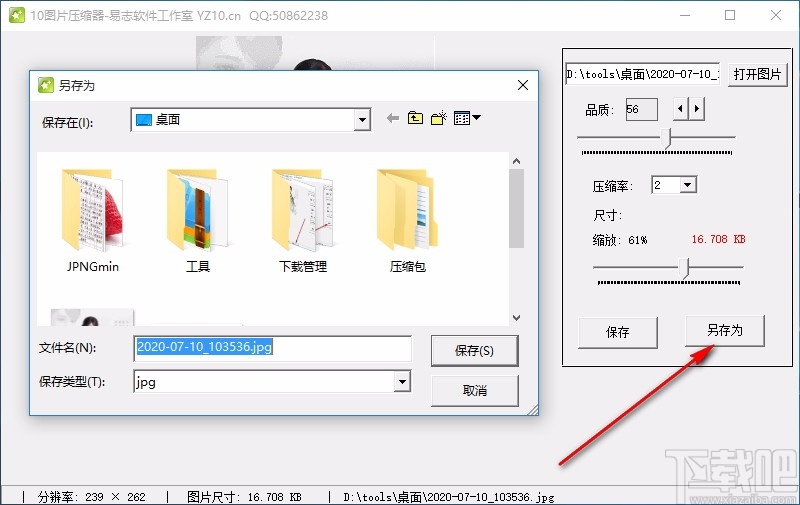Maximize the main window
Image resolution: width=800 pixels, height=505 pixels.
[x=730, y=15]
